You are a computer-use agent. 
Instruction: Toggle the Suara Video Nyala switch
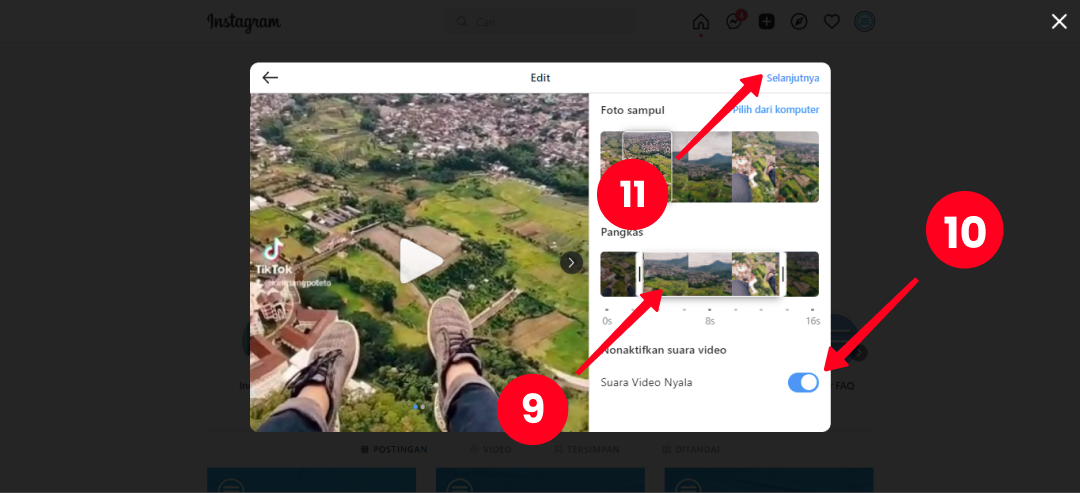coord(803,382)
